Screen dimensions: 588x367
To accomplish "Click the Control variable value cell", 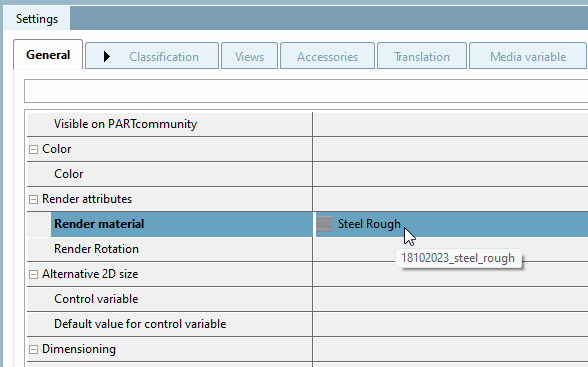I will pyautogui.click(x=450, y=299).
